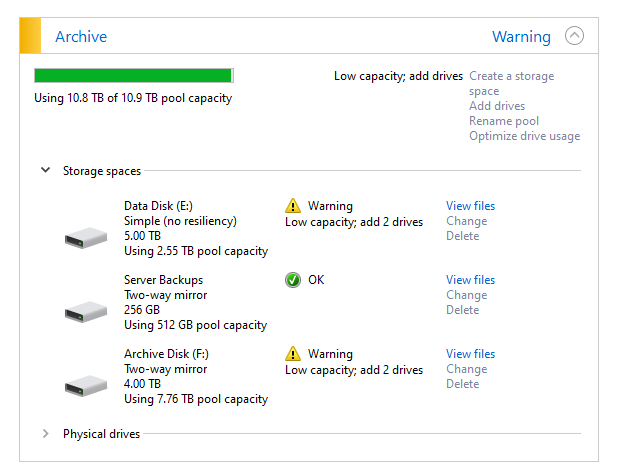Image resolution: width=618 pixels, height=476 pixels.
Task: Collapse the Storage spaces section
Action: tap(46, 170)
